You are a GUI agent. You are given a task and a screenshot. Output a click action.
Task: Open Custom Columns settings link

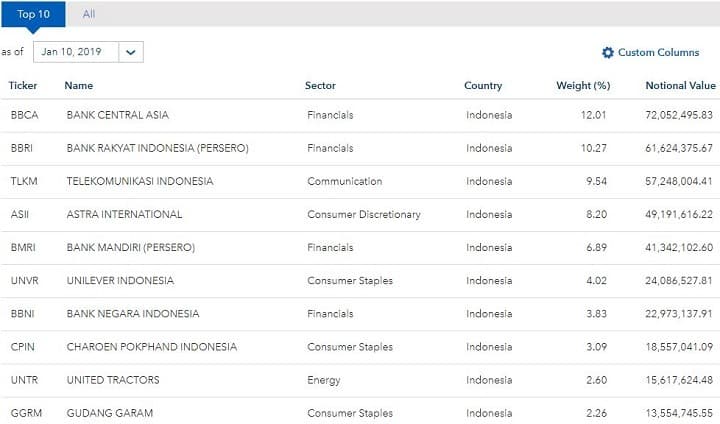(x=658, y=53)
